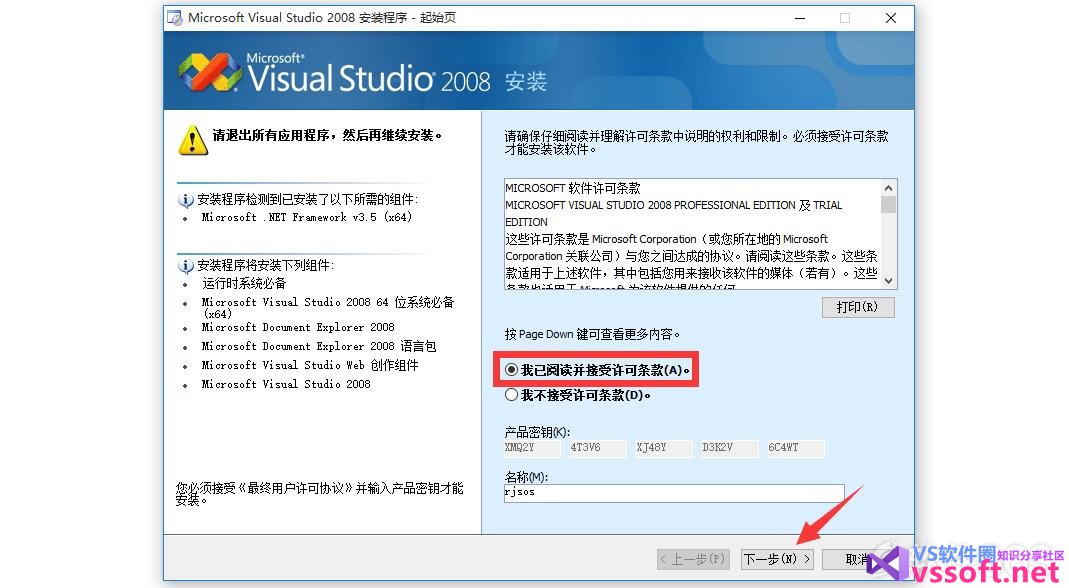Screen dimensions: 1069x588
Task: Click the 按 Page Down 键可查看更多内容 hint text
Action: tap(592, 334)
